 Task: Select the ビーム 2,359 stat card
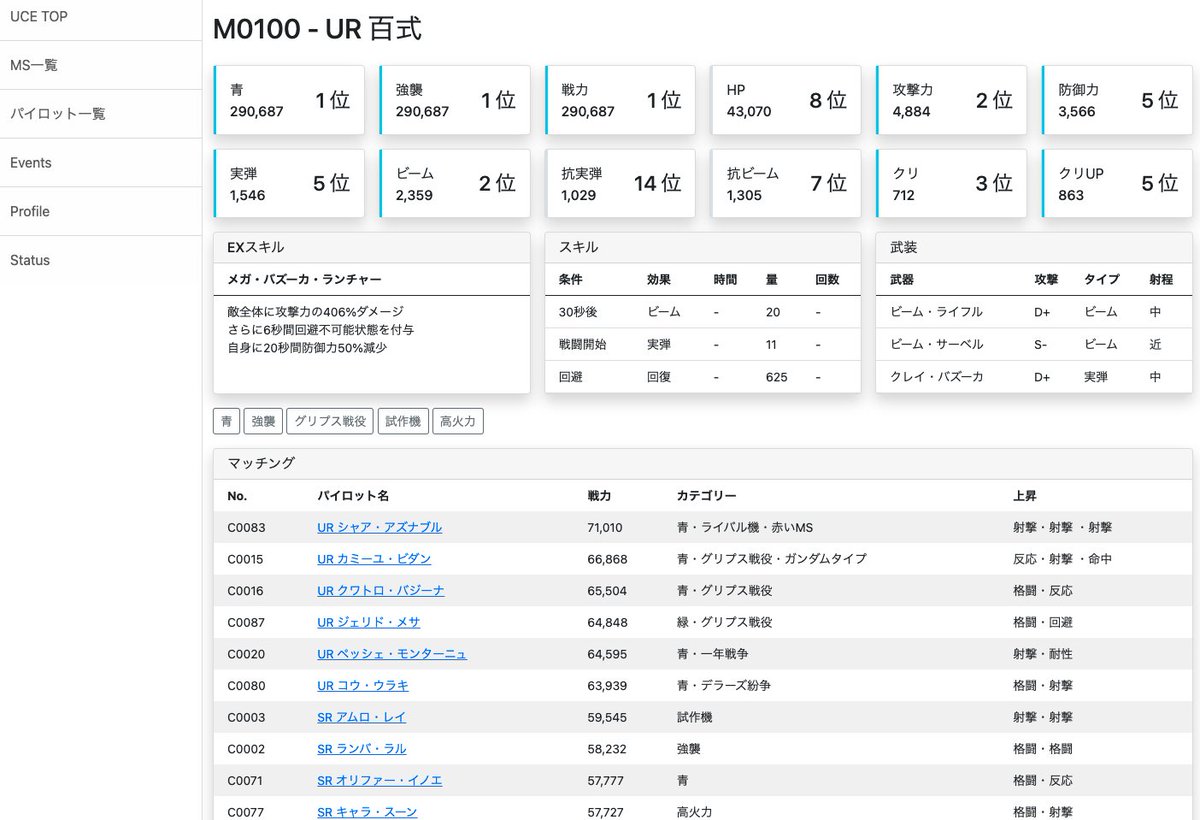click(x=454, y=183)
